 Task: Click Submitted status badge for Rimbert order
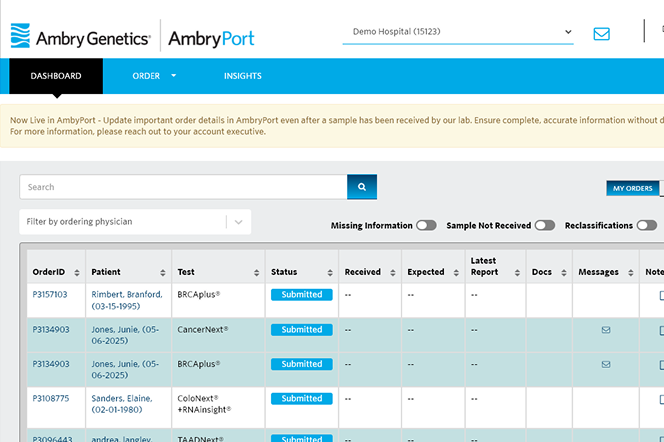(302, 295)
